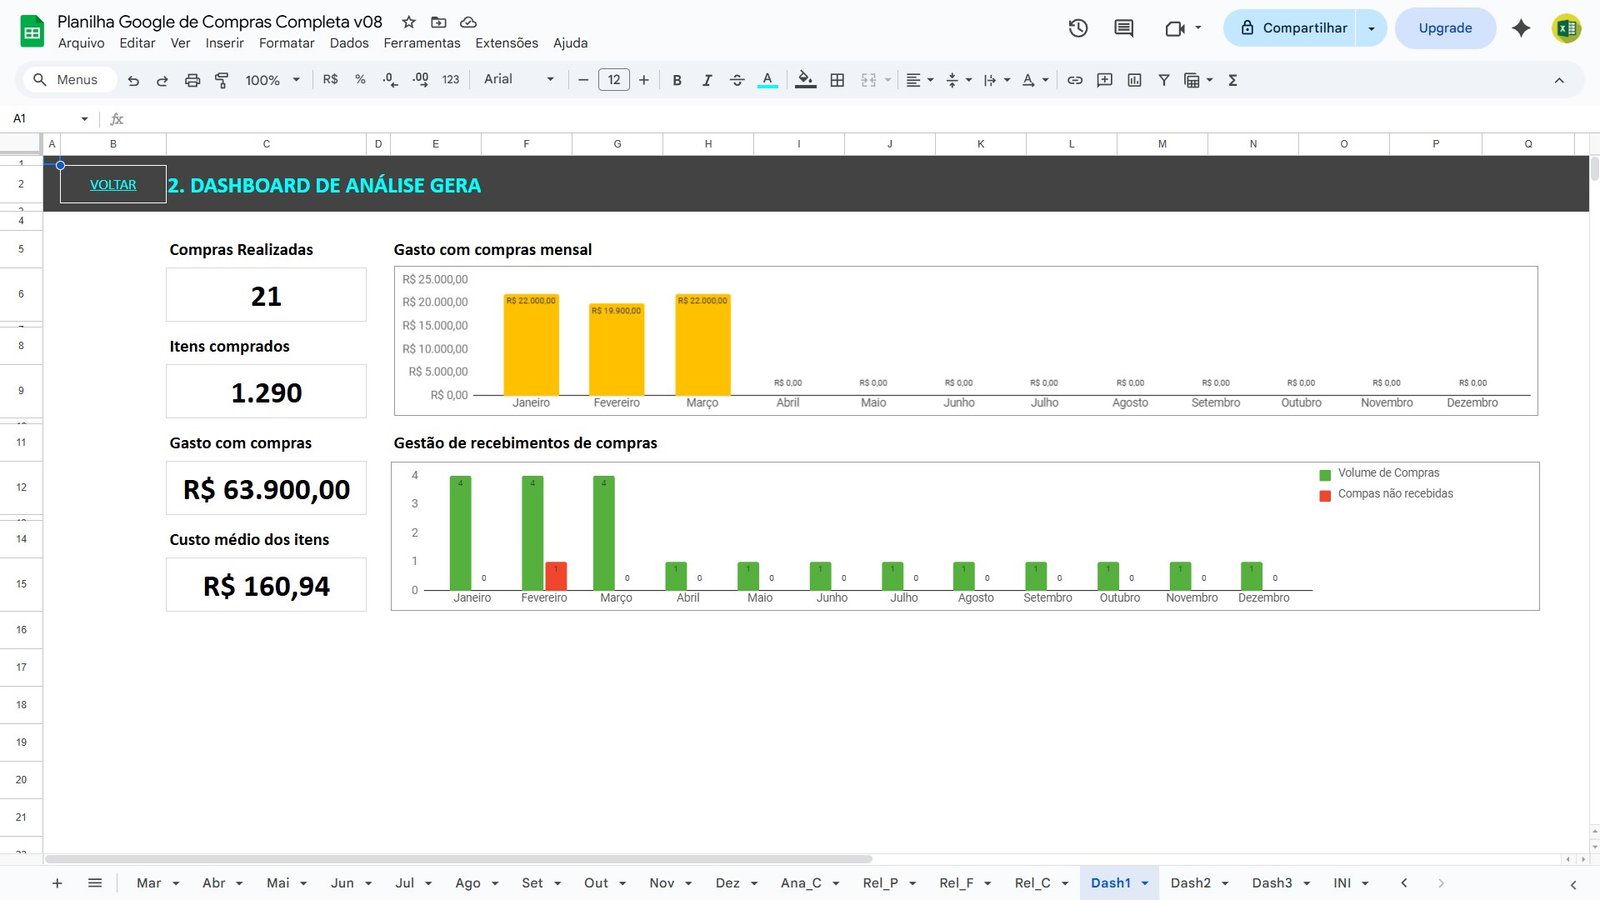Toggle strikethrough formatting
The image size is (1600, 900).
click(x=737, y=79)
